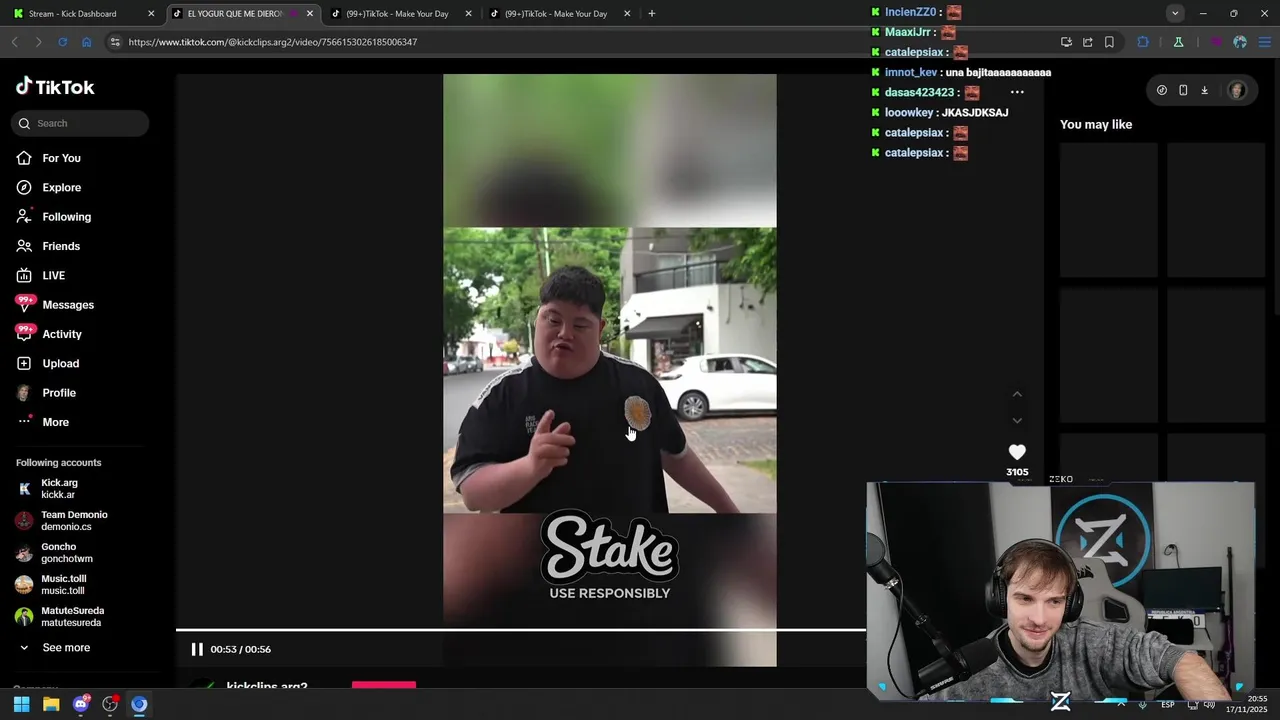
Task: Open the site information icon in address bar
Action: tap(115, 42)
